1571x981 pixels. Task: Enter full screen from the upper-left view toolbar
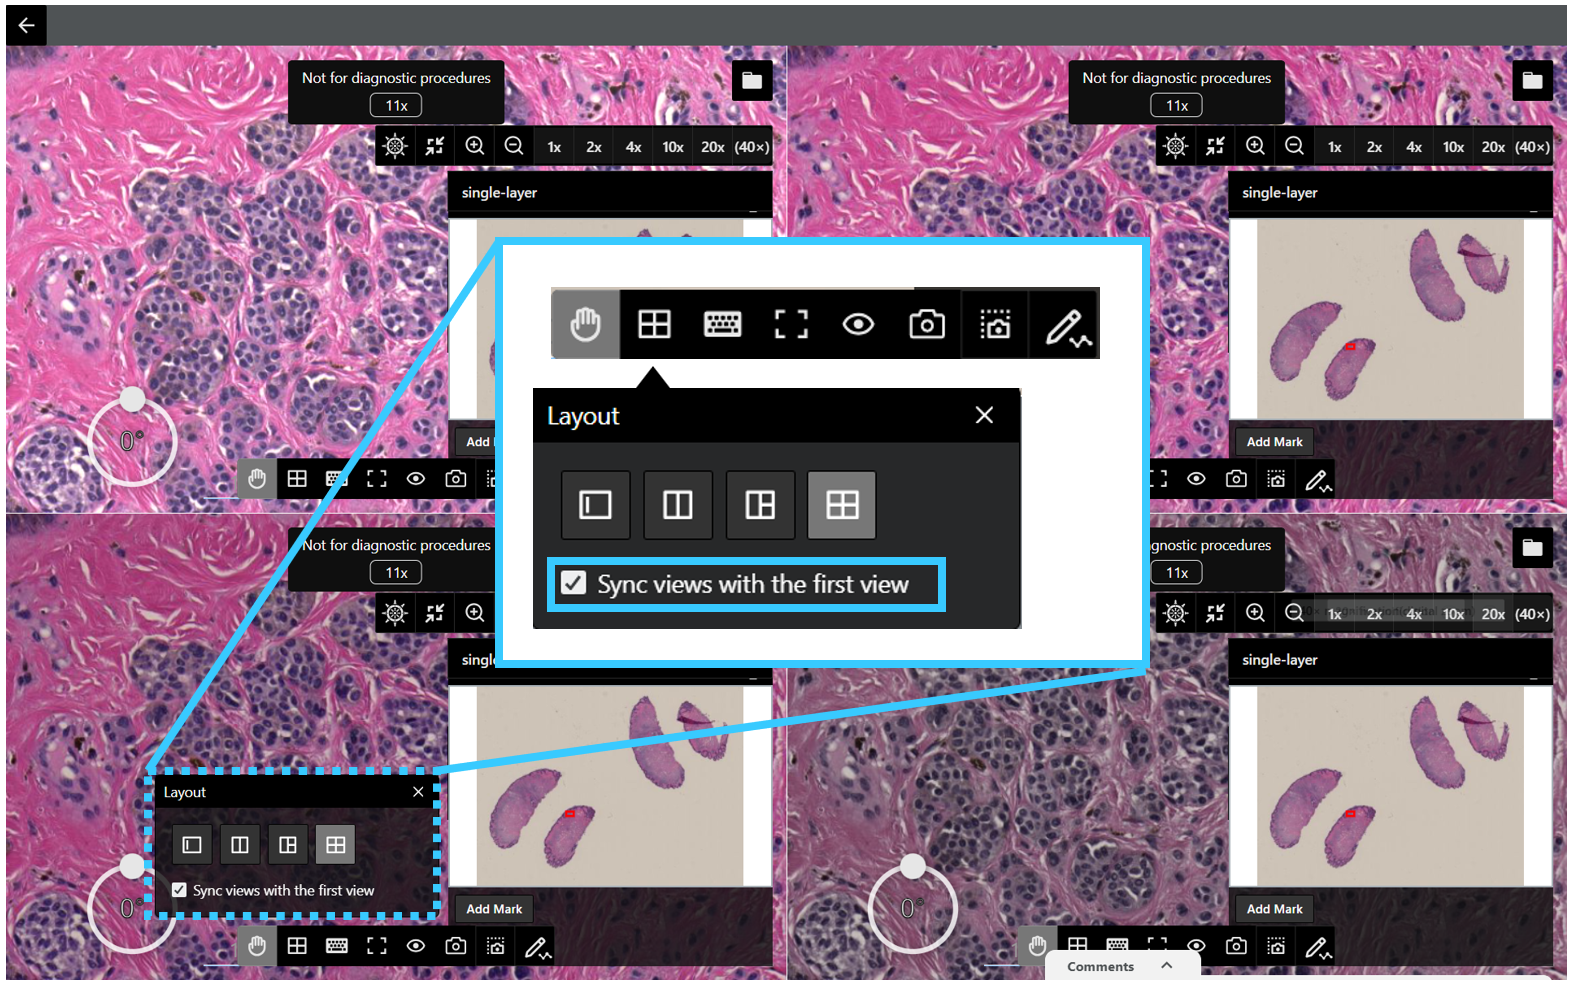(x=377, y=479)
